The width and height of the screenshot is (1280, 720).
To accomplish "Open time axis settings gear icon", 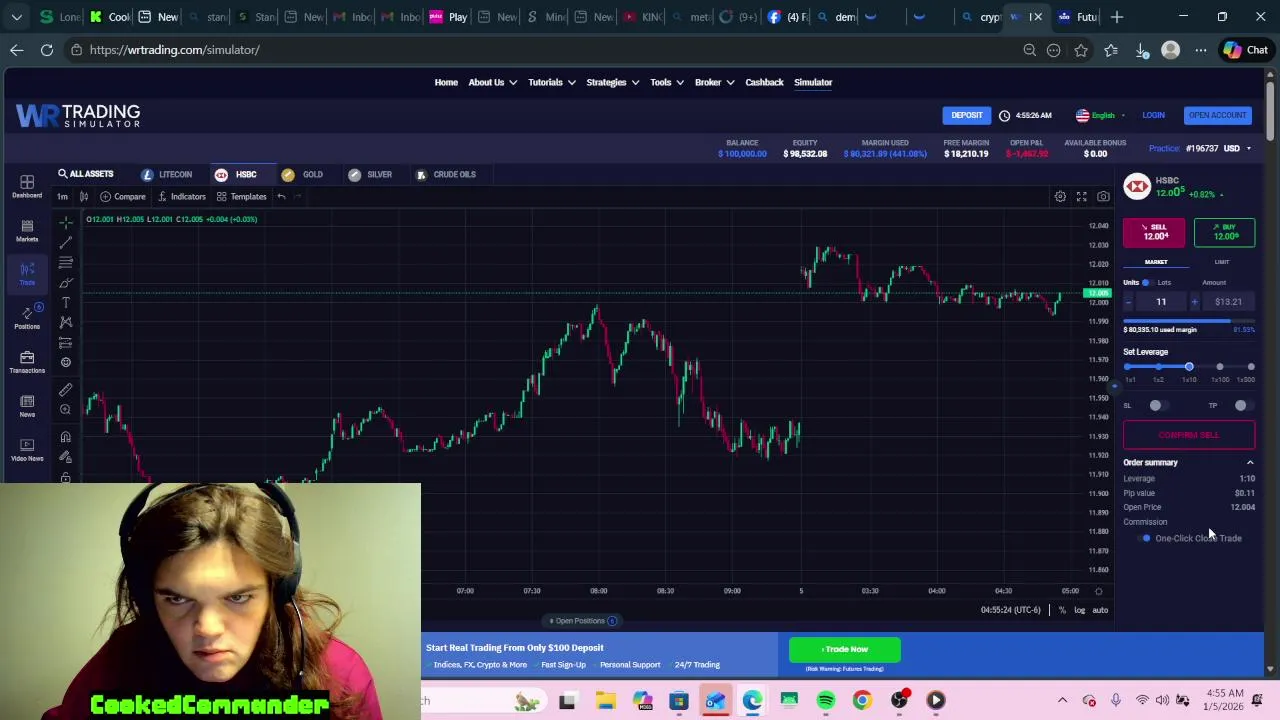I will 1098,591.
